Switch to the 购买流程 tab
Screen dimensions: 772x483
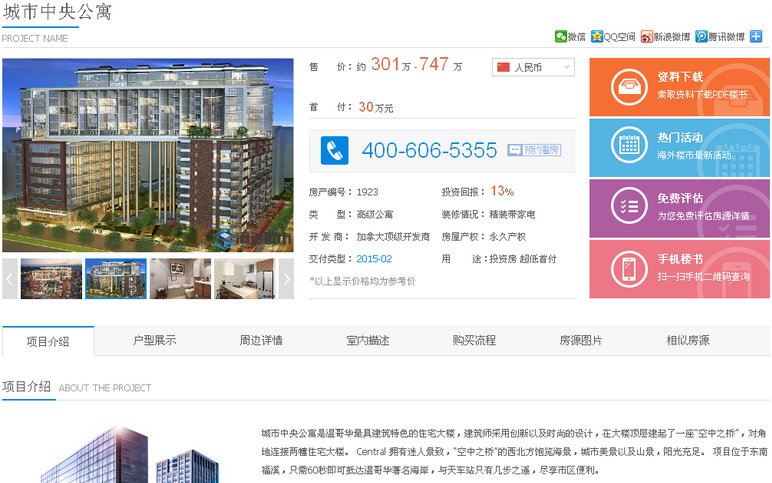pyautogui.click(x=474, y=340)
